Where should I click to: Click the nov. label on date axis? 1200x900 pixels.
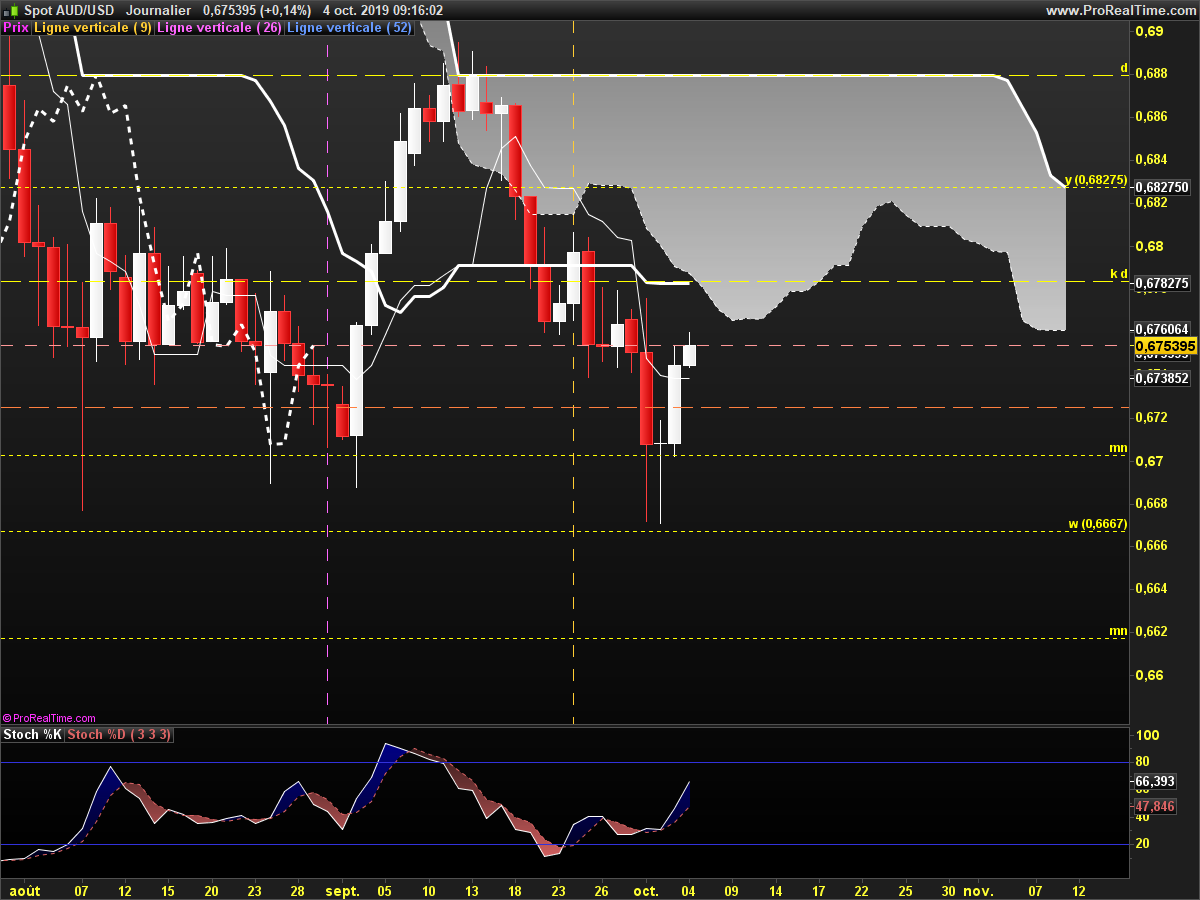point(976,889)
